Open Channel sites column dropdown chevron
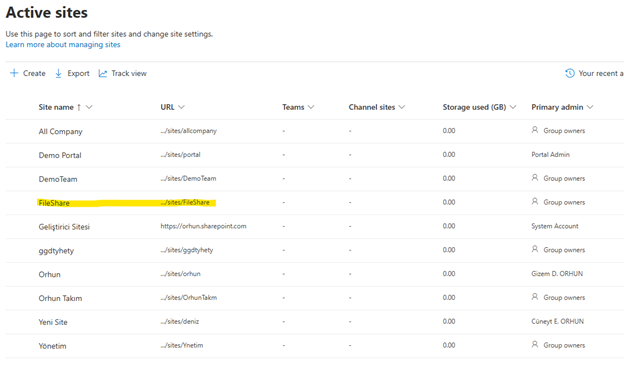 402,107
